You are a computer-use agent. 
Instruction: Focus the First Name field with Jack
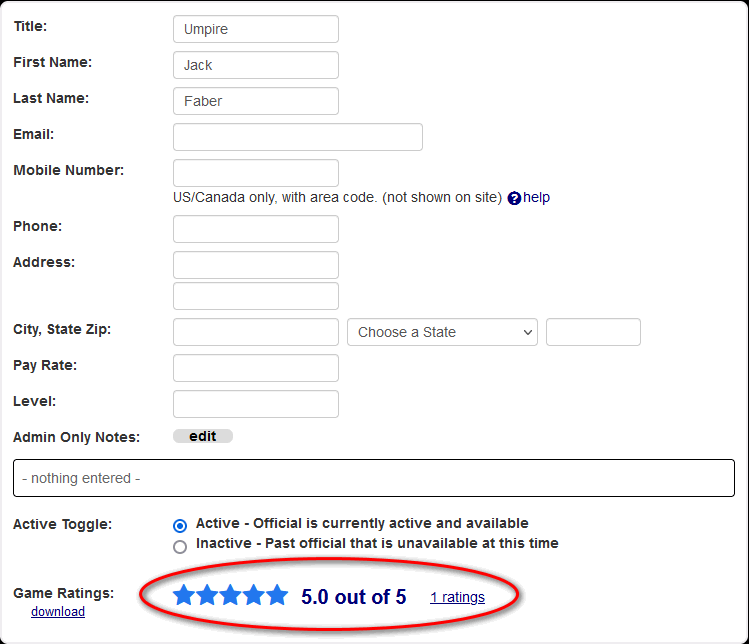click(255, 65)
